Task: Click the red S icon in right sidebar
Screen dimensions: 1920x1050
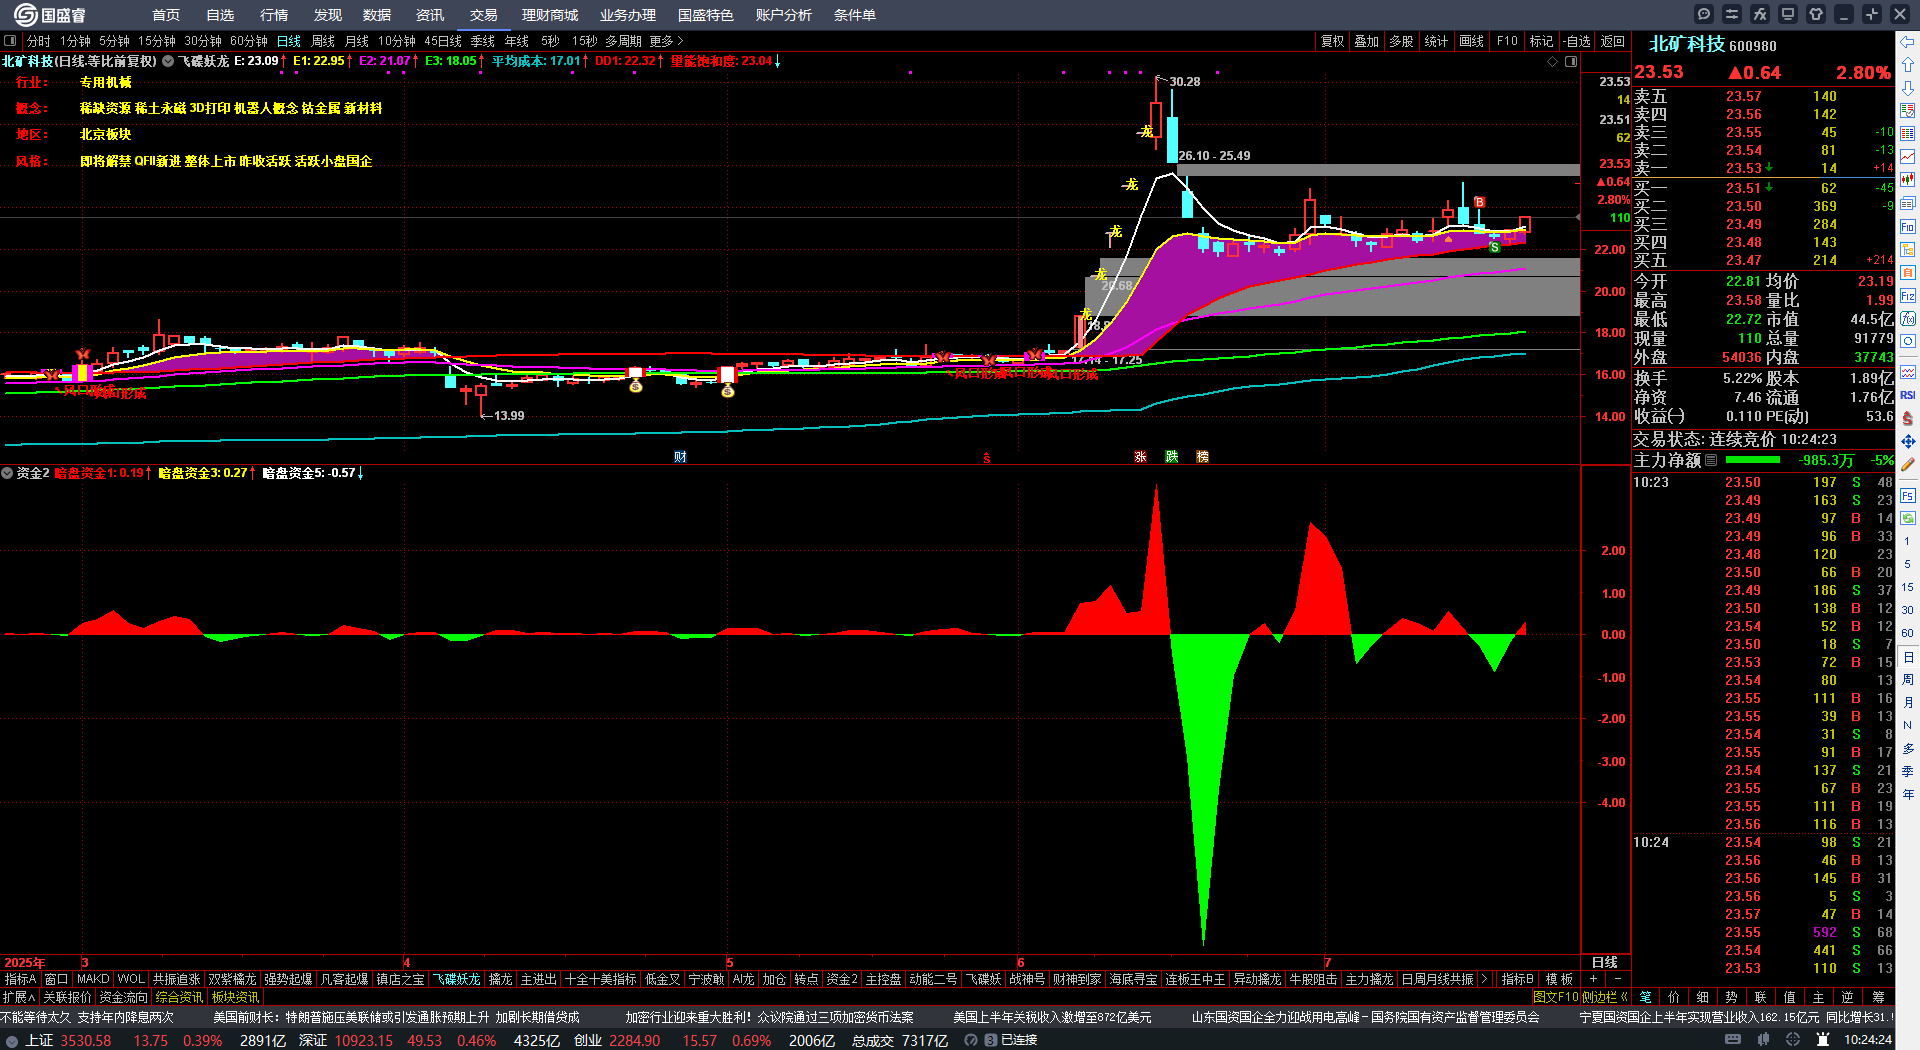Action: (x=1908, y=418)
